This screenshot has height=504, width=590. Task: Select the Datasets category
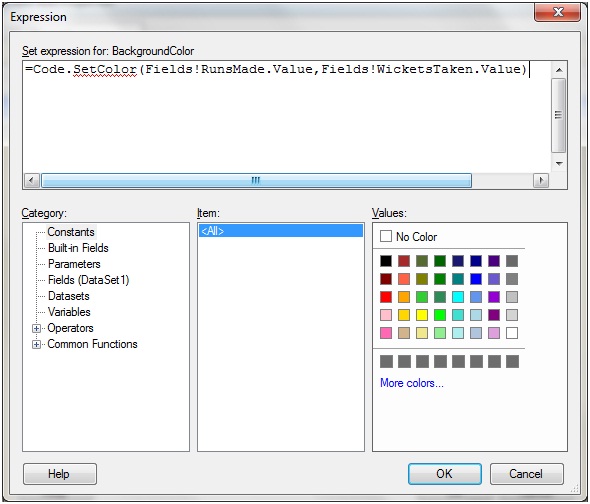click(x=68, y=296)
